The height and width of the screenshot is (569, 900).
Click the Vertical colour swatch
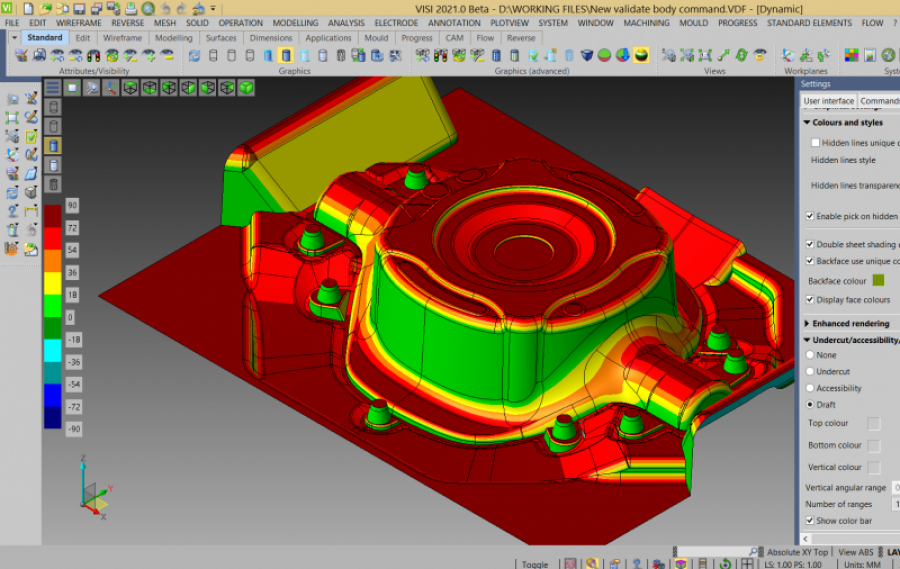(x=874, y=467)
